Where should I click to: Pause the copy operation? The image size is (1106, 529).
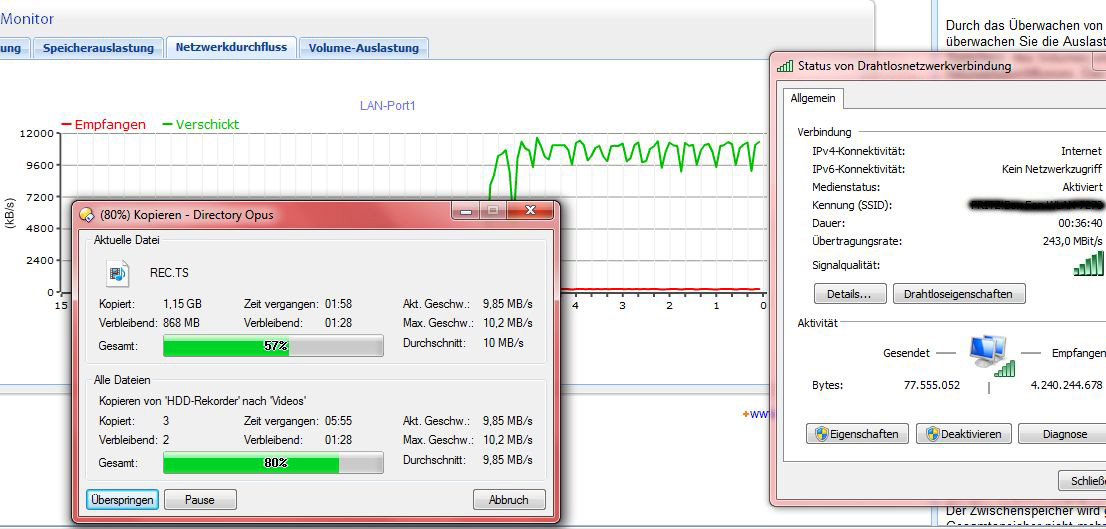coord(200,500)
